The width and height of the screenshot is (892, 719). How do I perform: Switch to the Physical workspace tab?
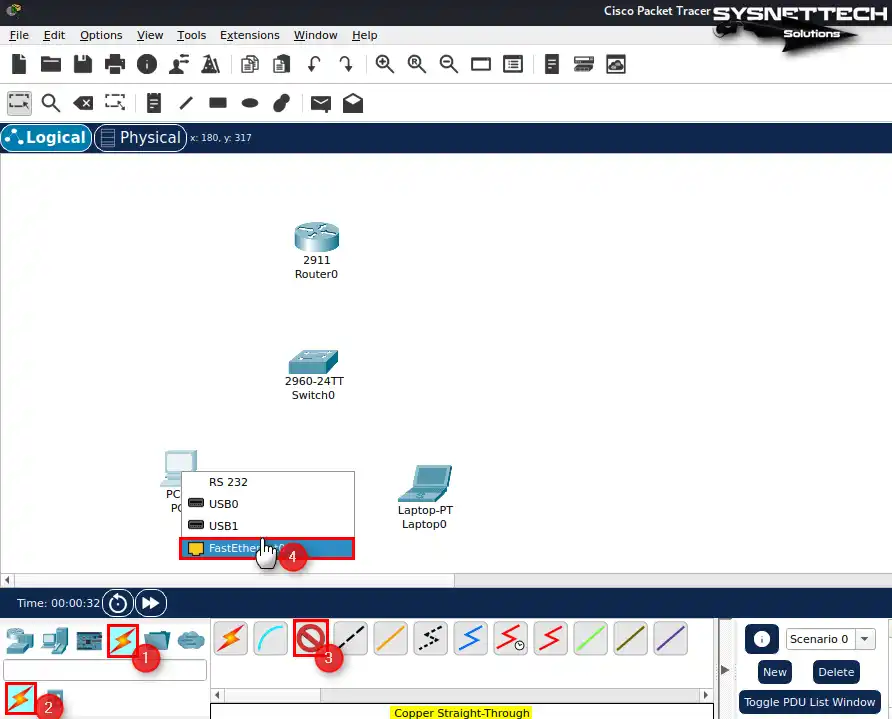coord(141,138)
